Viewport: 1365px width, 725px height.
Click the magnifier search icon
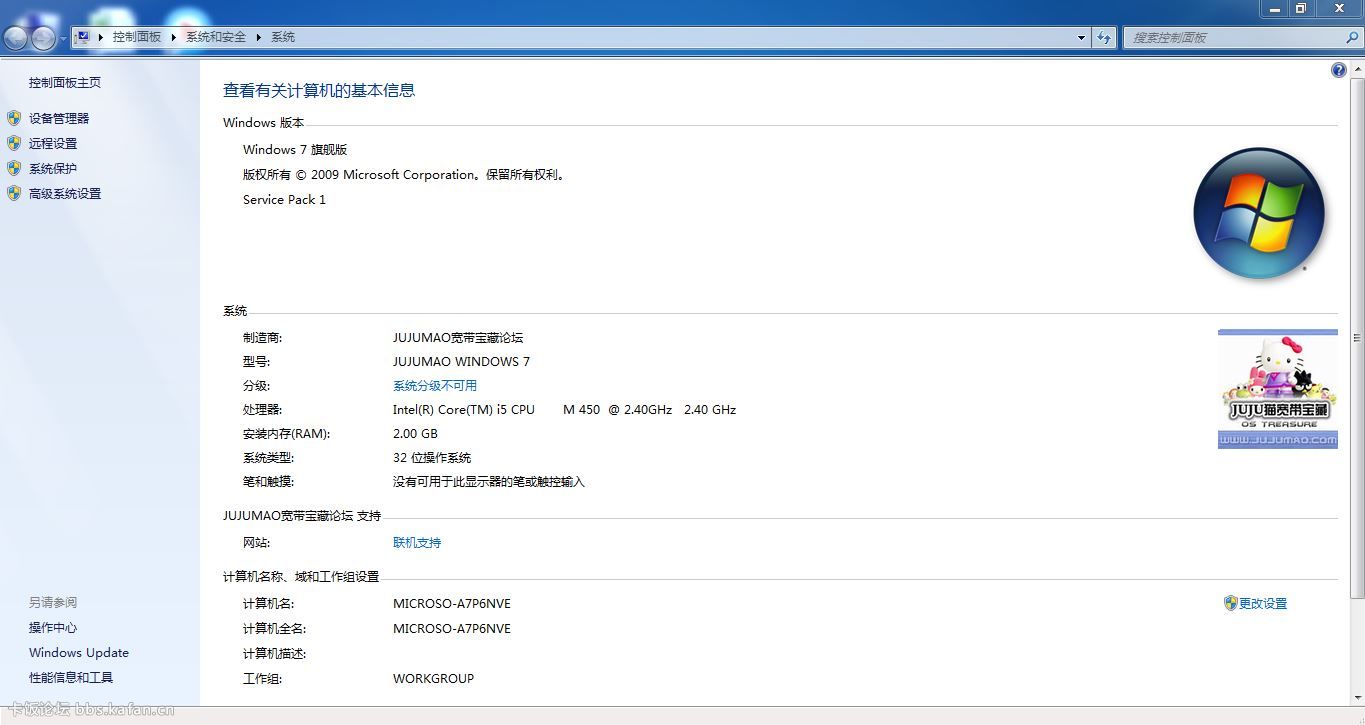tap(1353, 38)
